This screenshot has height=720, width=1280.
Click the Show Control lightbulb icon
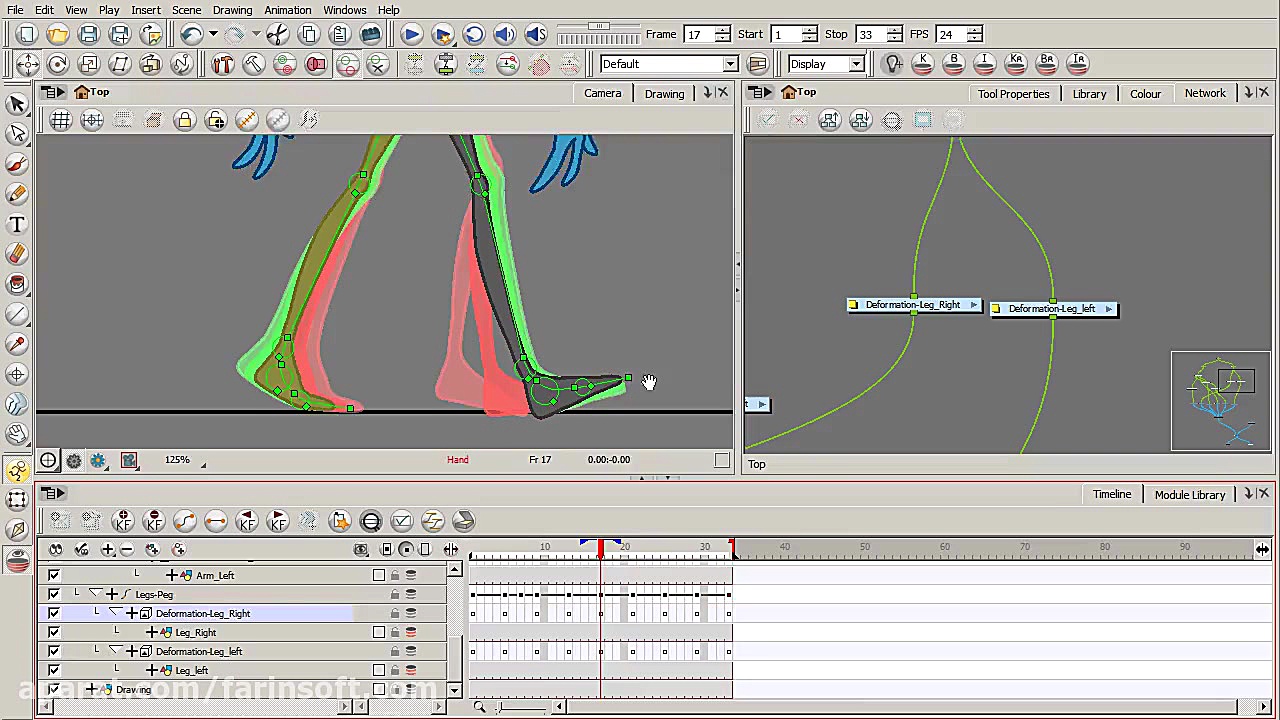pyautogui.click(x=893, y=64)
